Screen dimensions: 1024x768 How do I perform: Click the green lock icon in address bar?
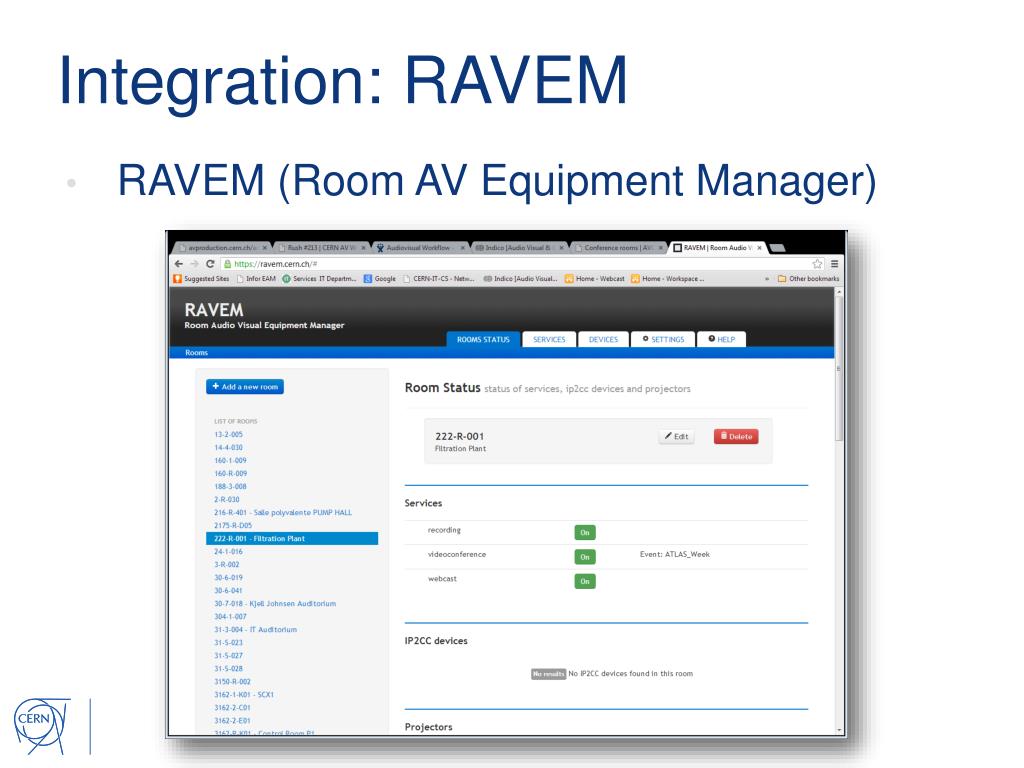(227, 264)
